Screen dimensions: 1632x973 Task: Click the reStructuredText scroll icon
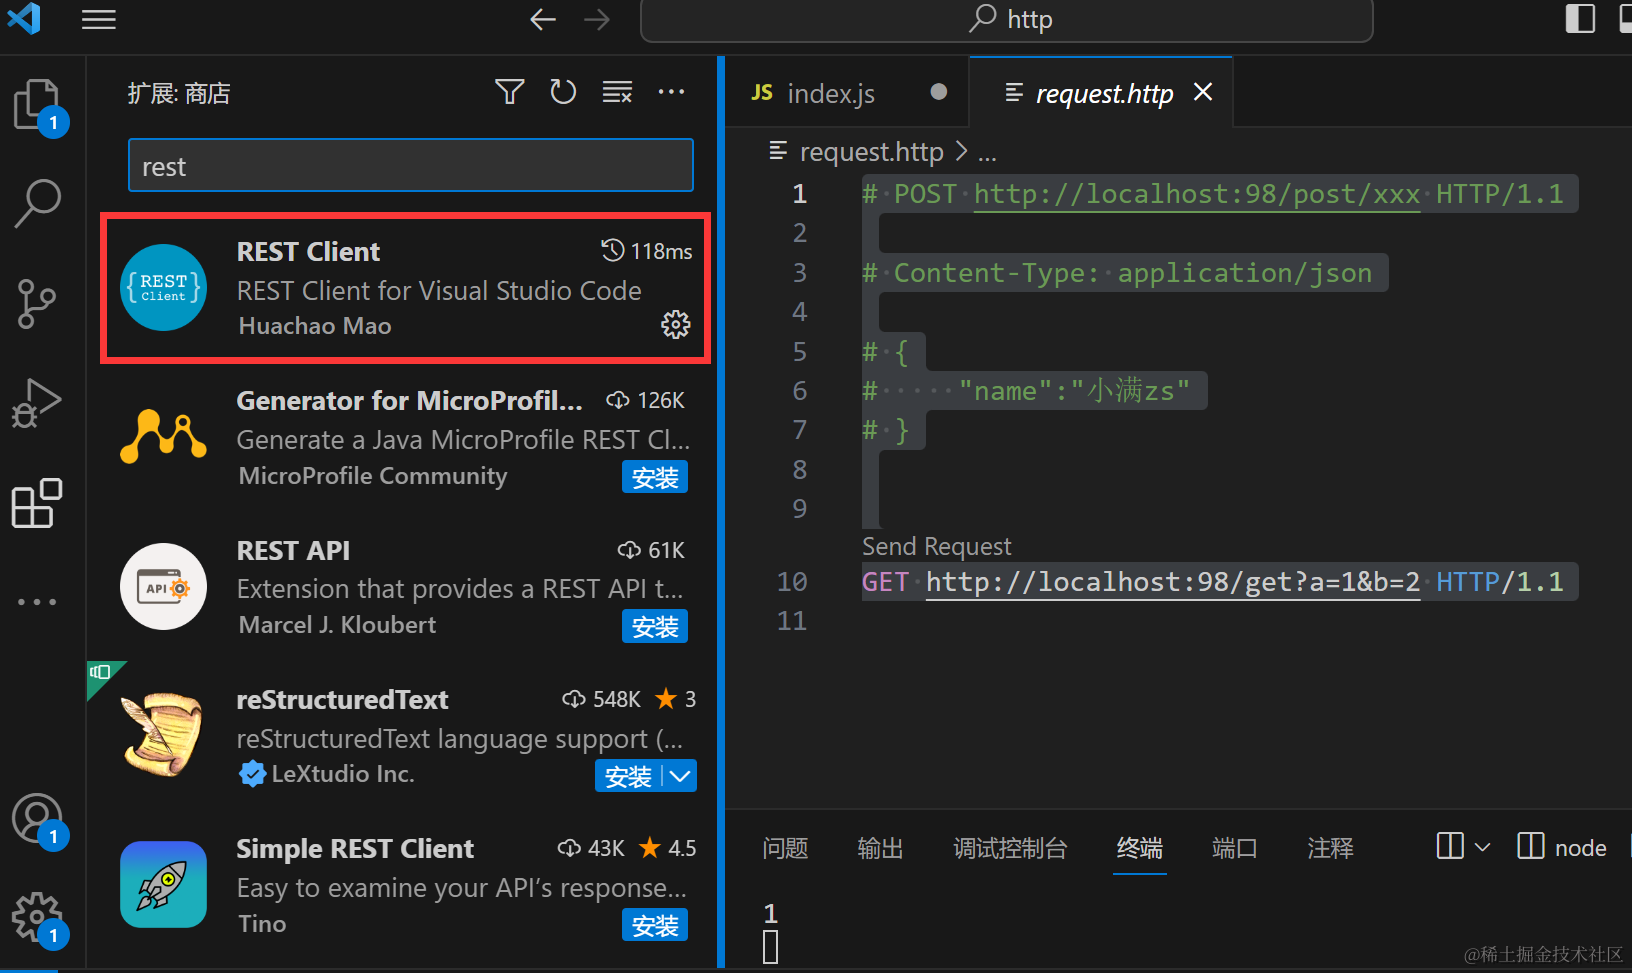164,735
